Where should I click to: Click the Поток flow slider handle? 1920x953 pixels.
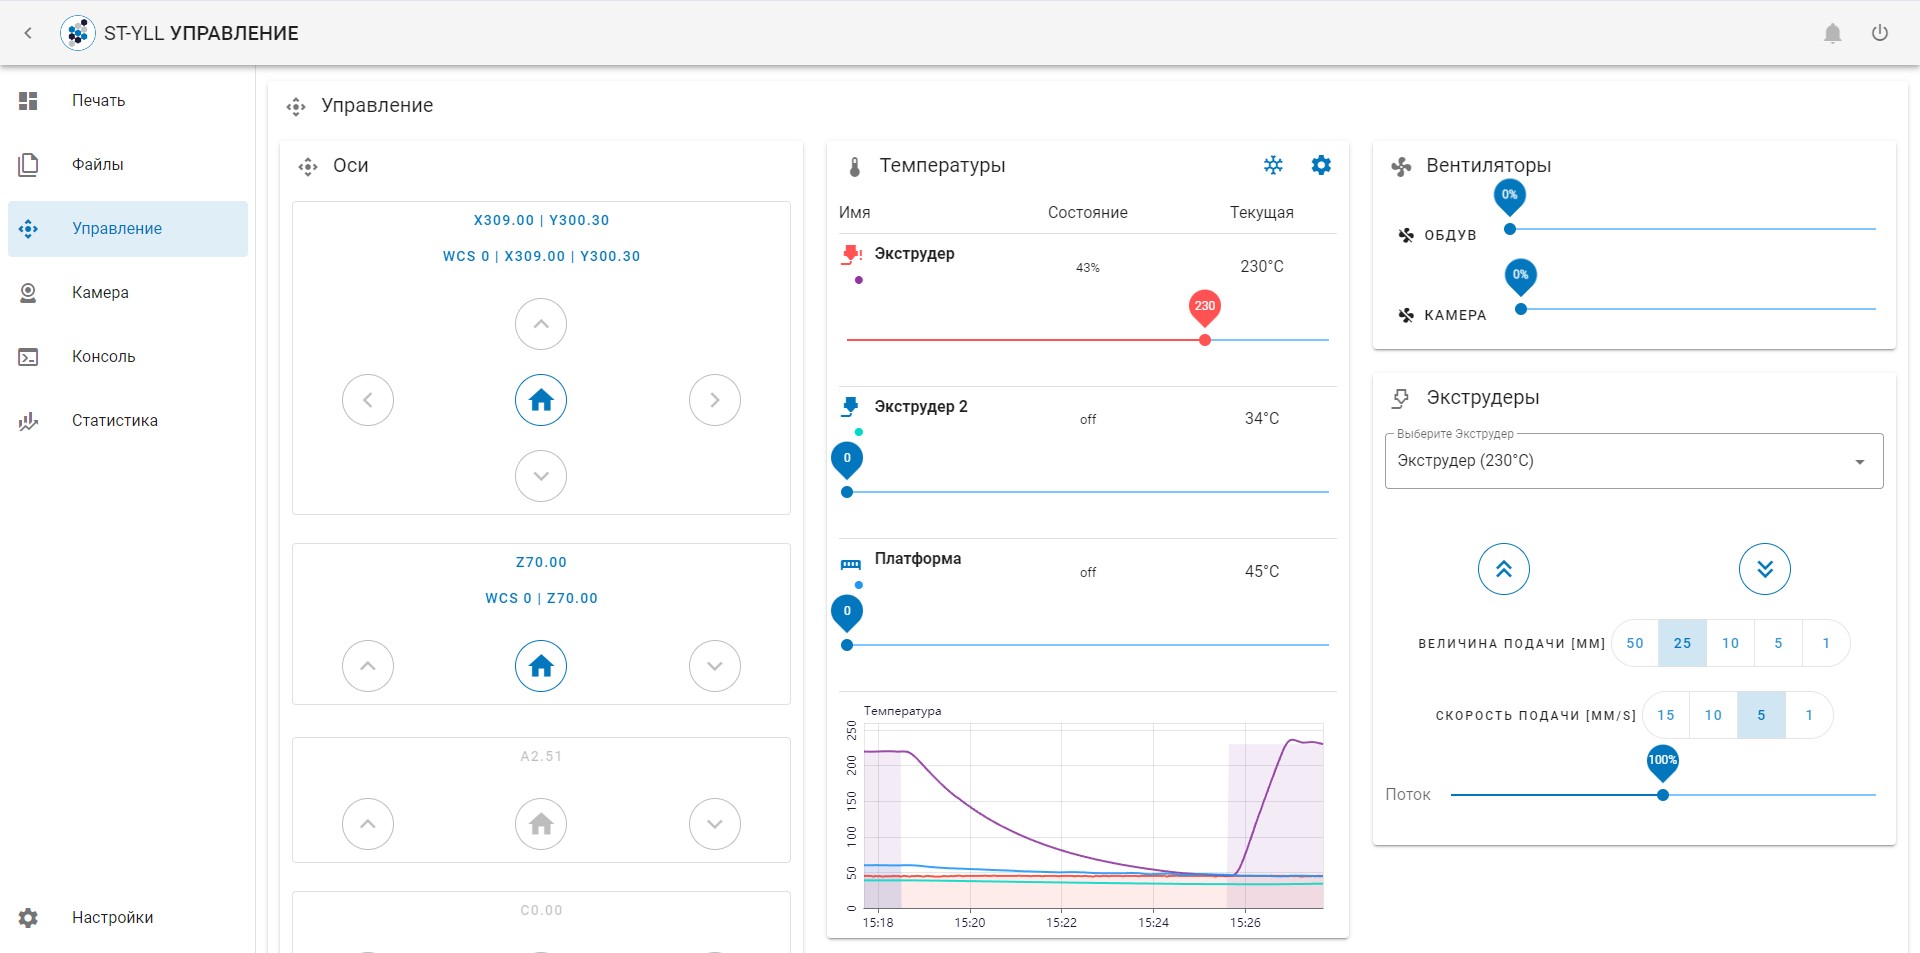1663,795
